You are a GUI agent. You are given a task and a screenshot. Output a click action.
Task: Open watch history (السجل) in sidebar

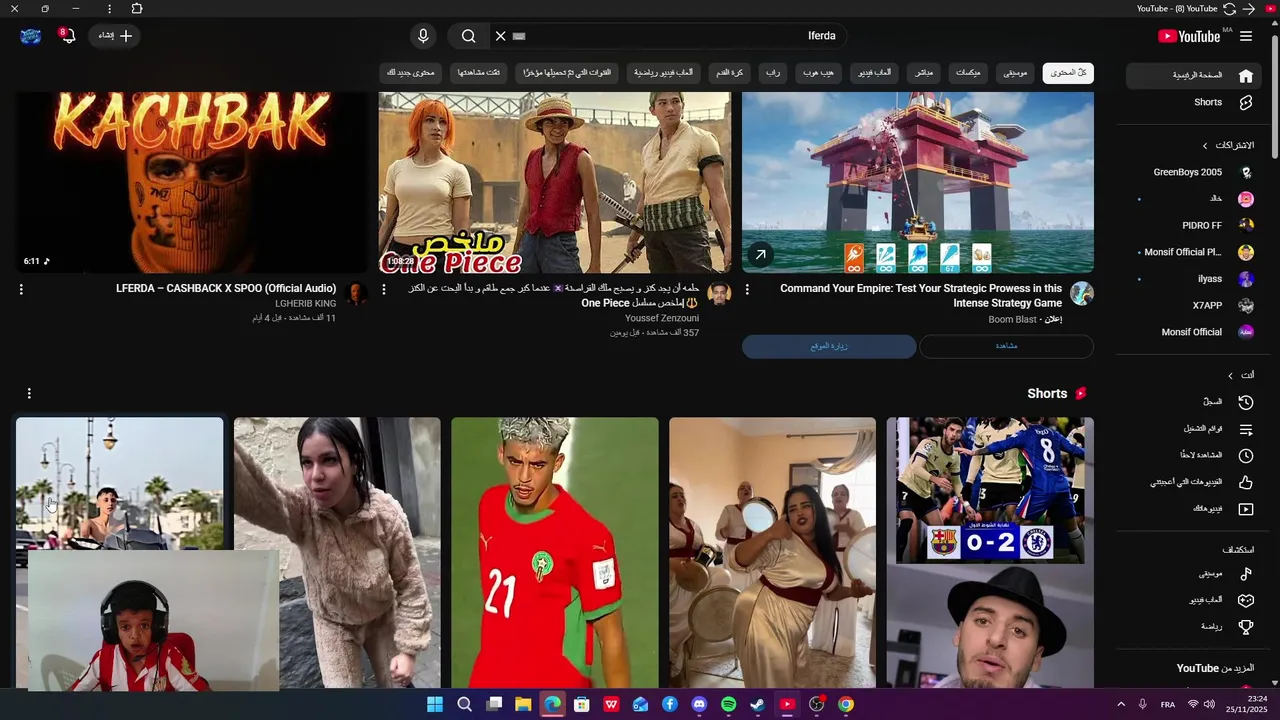pyautogui.click(x=1196, y=402)
